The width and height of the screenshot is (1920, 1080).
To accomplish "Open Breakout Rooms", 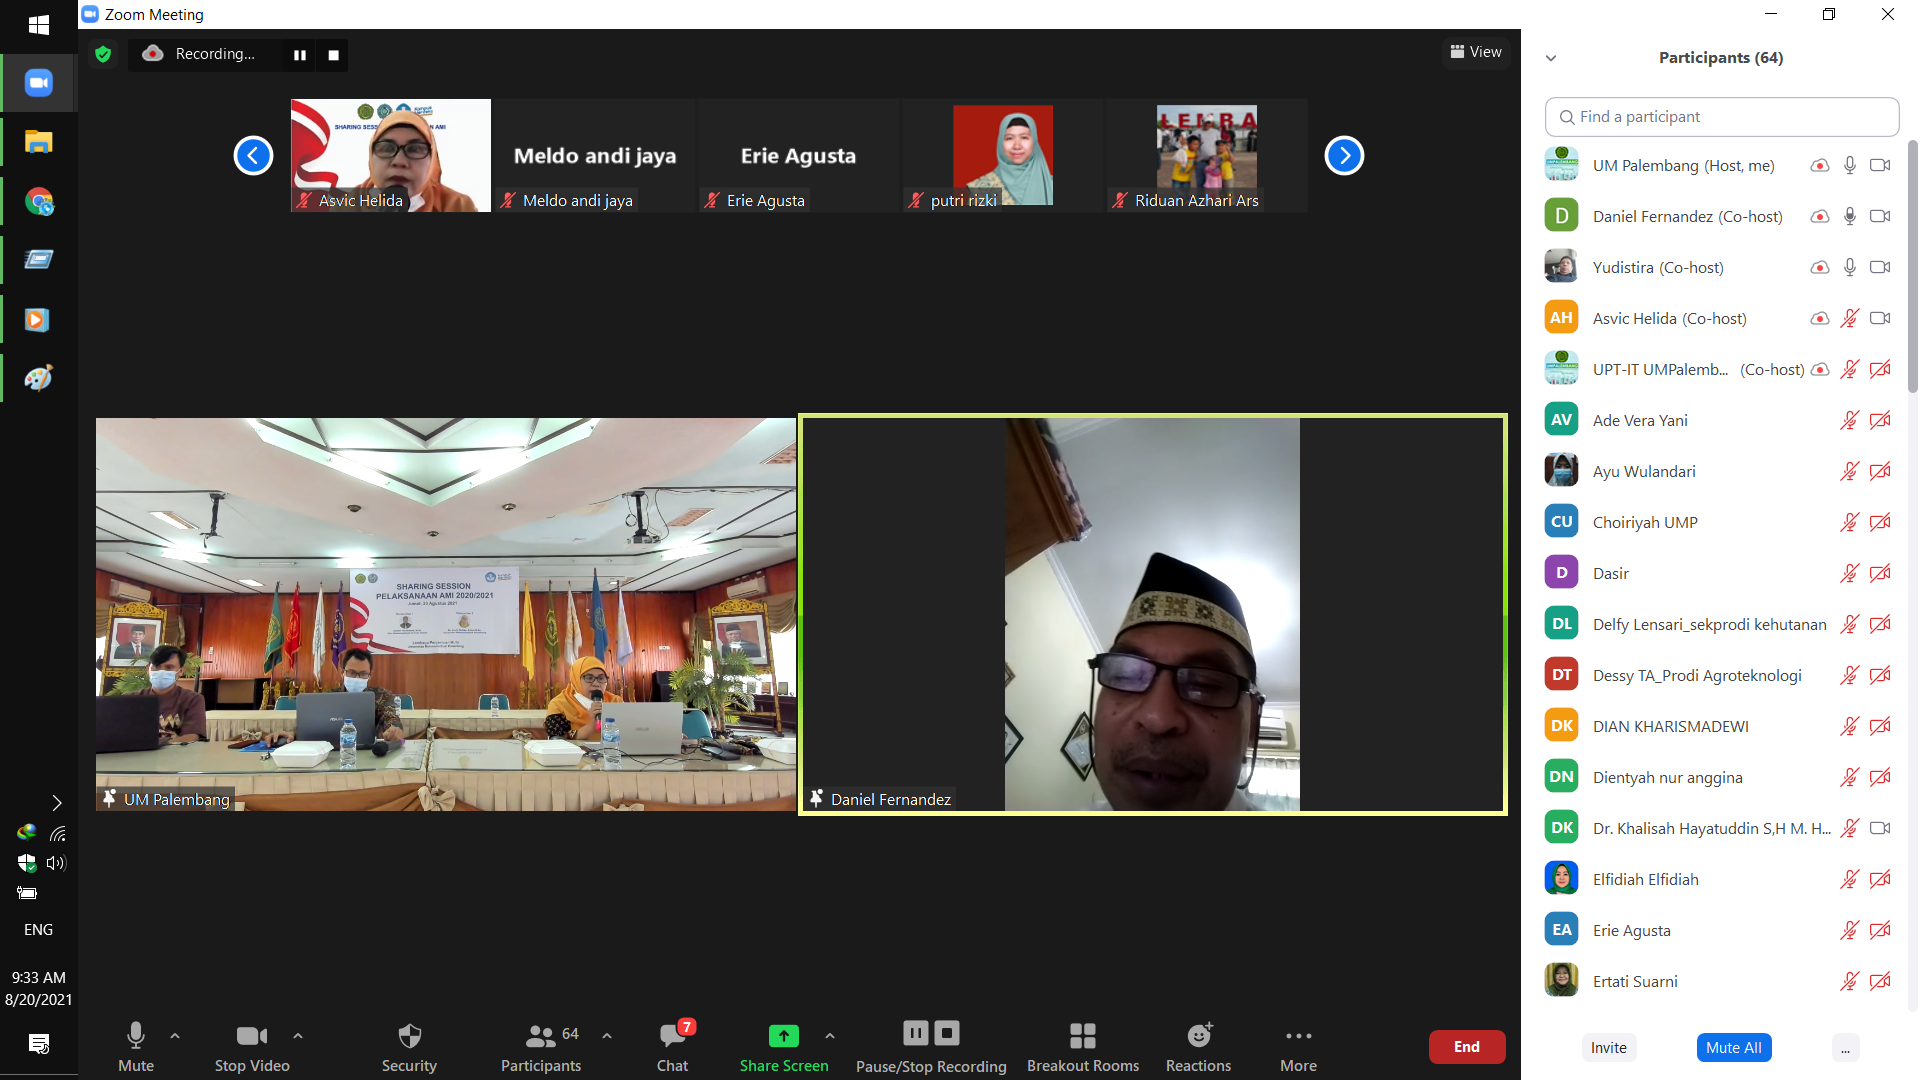I will (1082, 1036).
